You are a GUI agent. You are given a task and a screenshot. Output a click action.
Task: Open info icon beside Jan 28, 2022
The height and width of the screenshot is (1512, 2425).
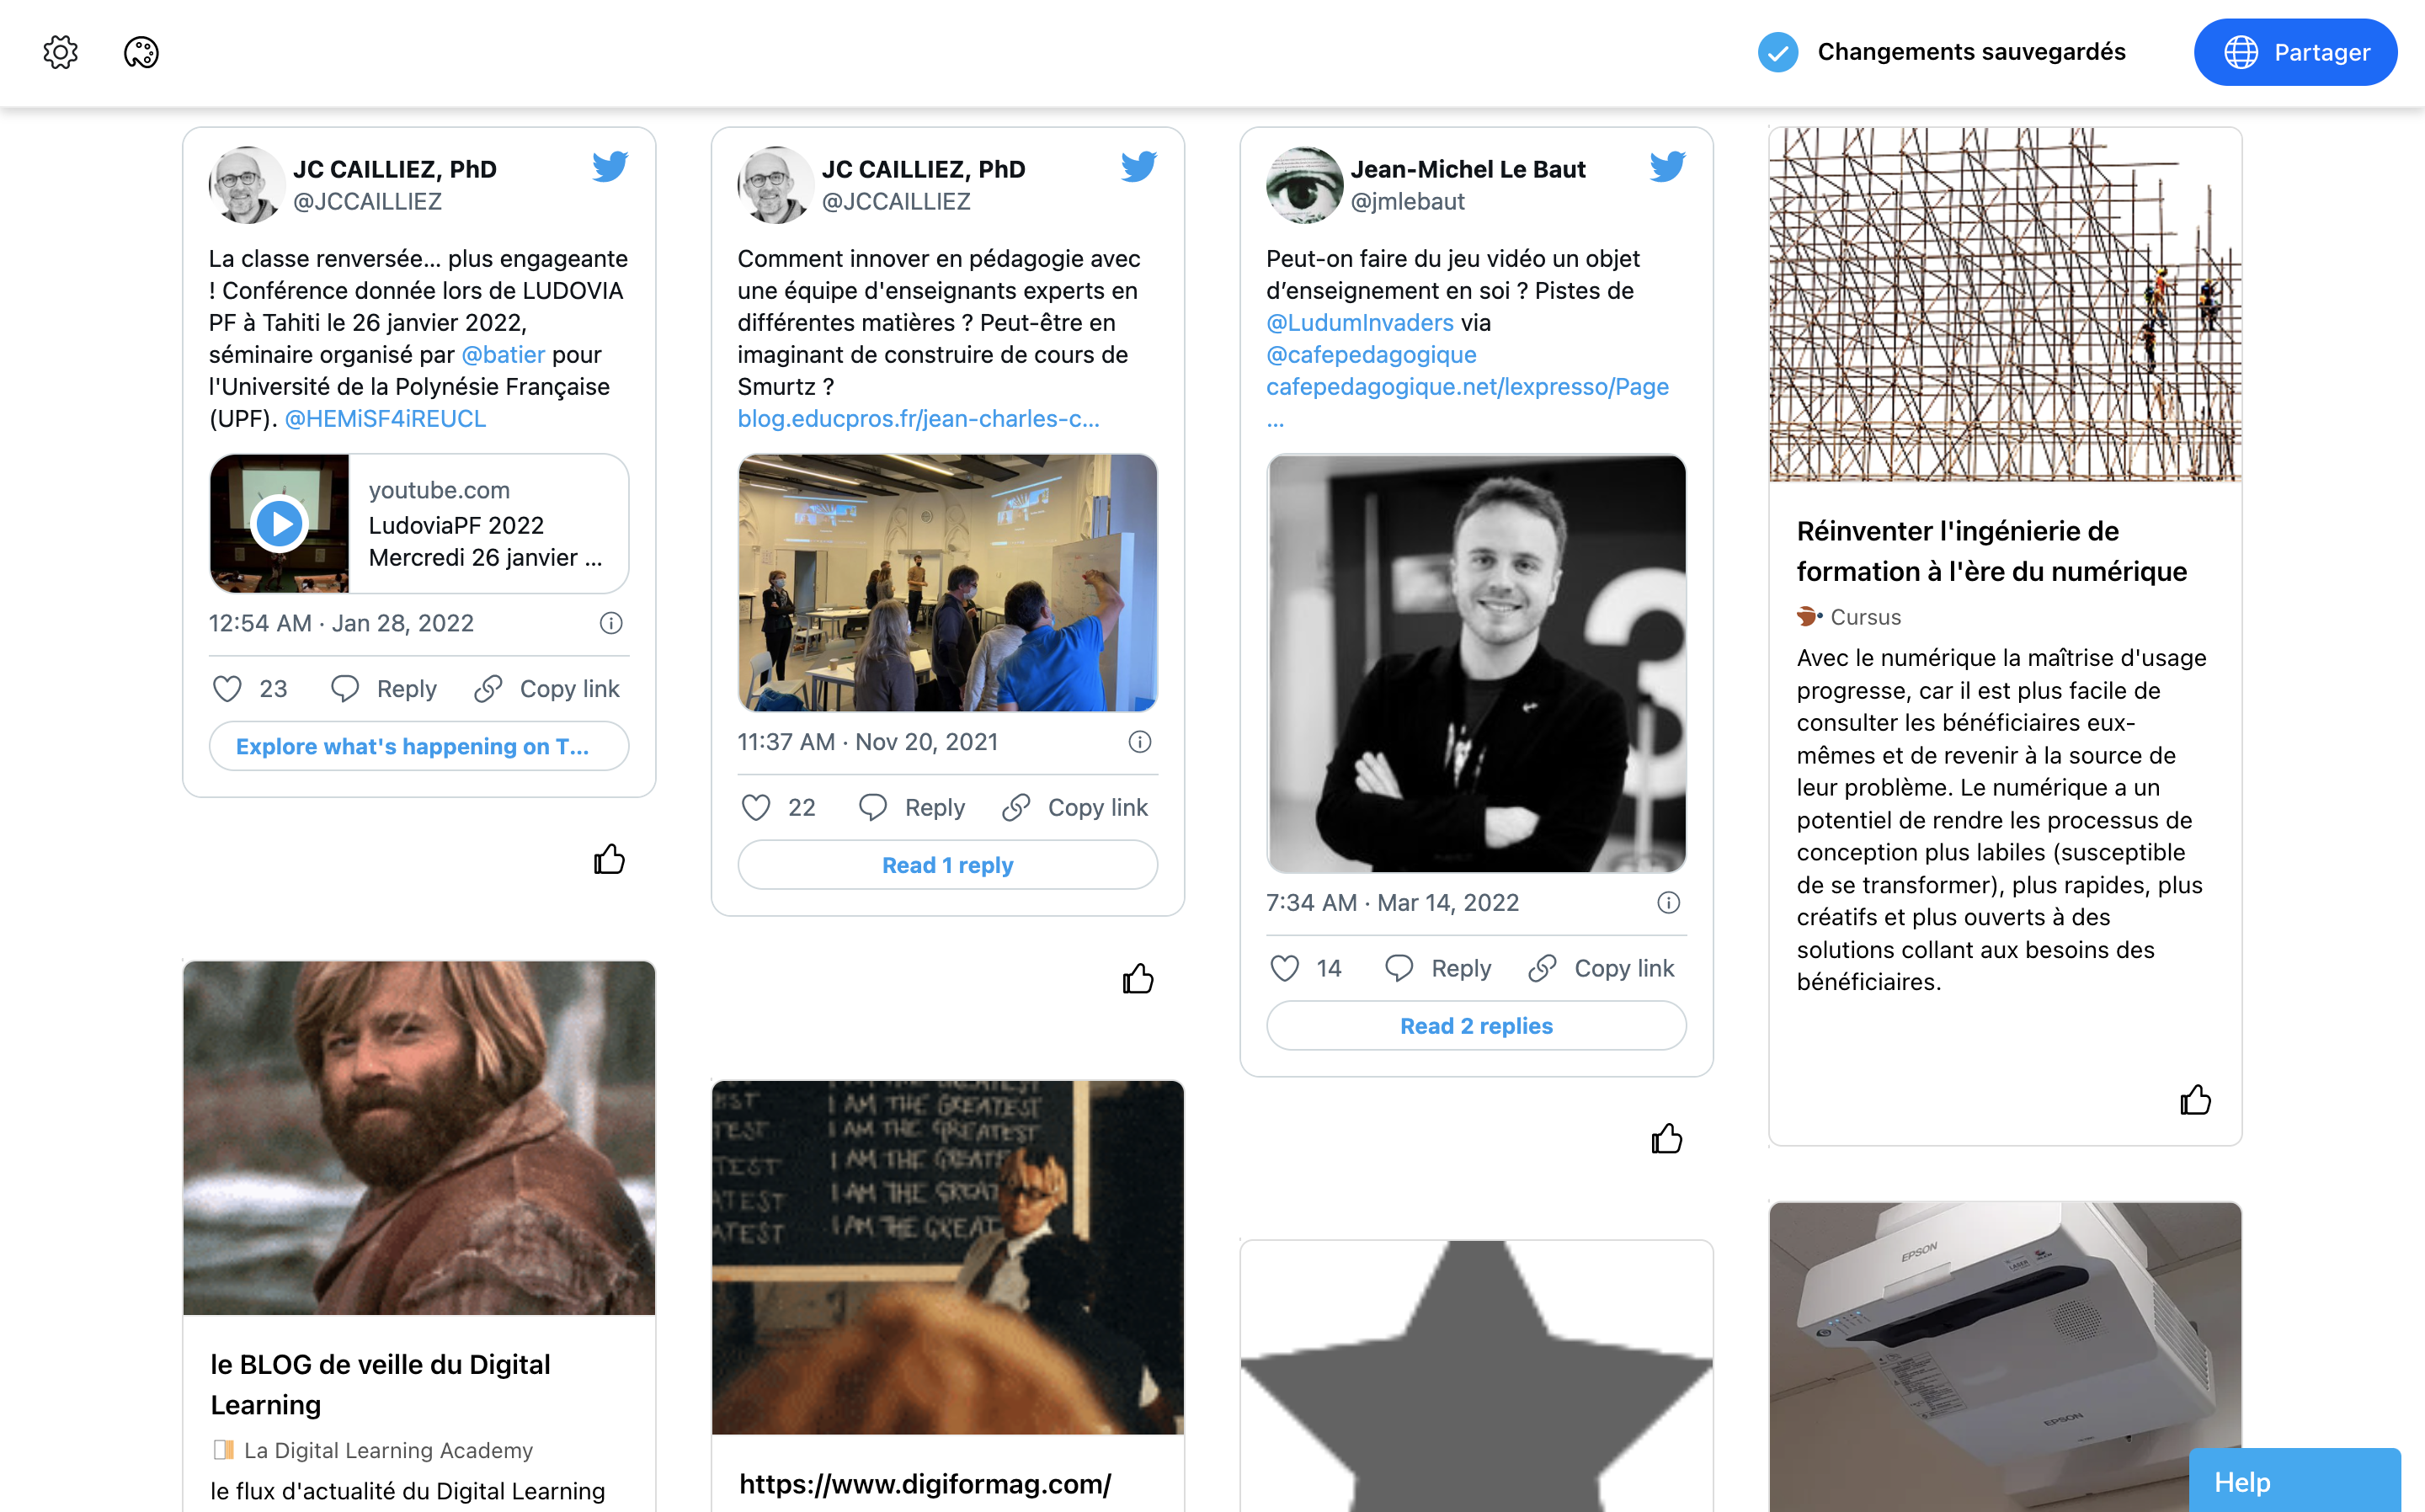tap(611, 623)
